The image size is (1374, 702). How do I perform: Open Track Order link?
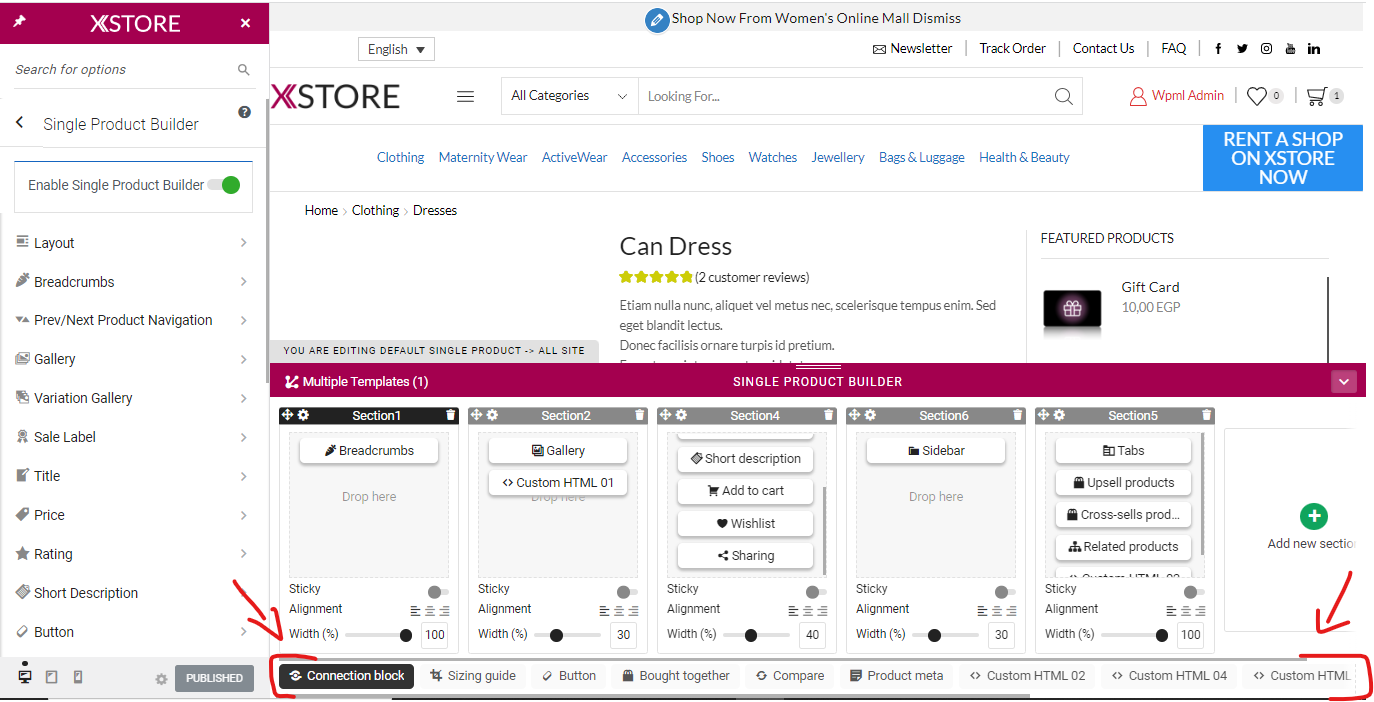click(1012, 48)
